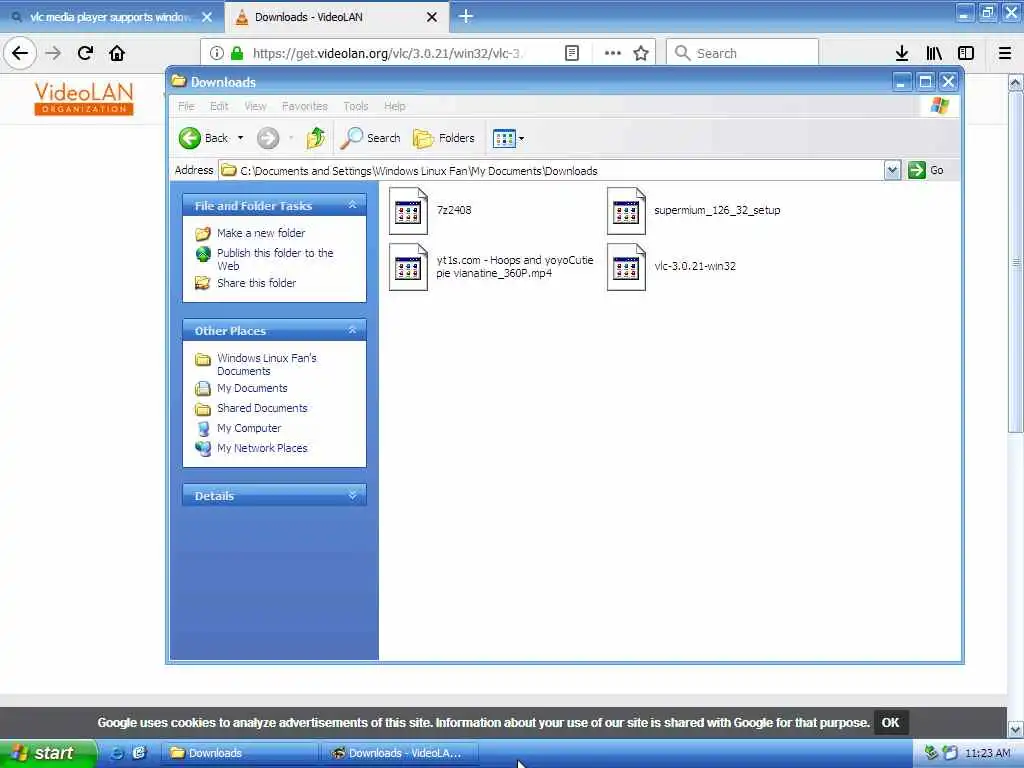
Task: Click the Go button
Action: [x=925, y=170]
